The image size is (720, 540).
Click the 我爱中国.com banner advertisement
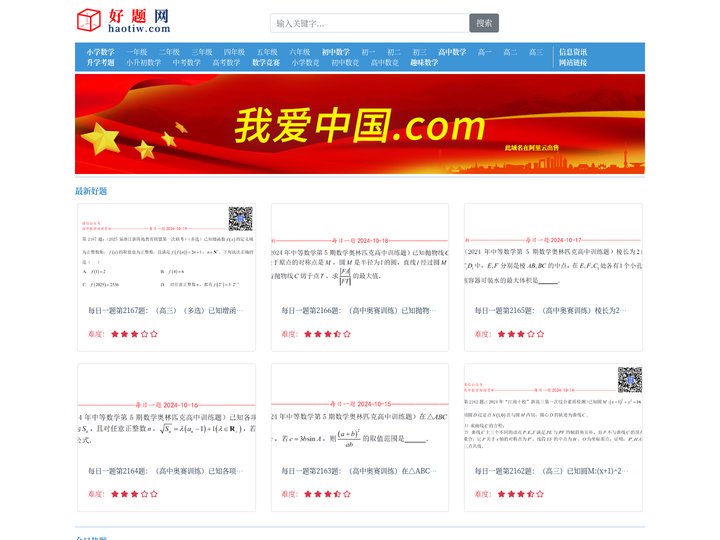point(360,124)
